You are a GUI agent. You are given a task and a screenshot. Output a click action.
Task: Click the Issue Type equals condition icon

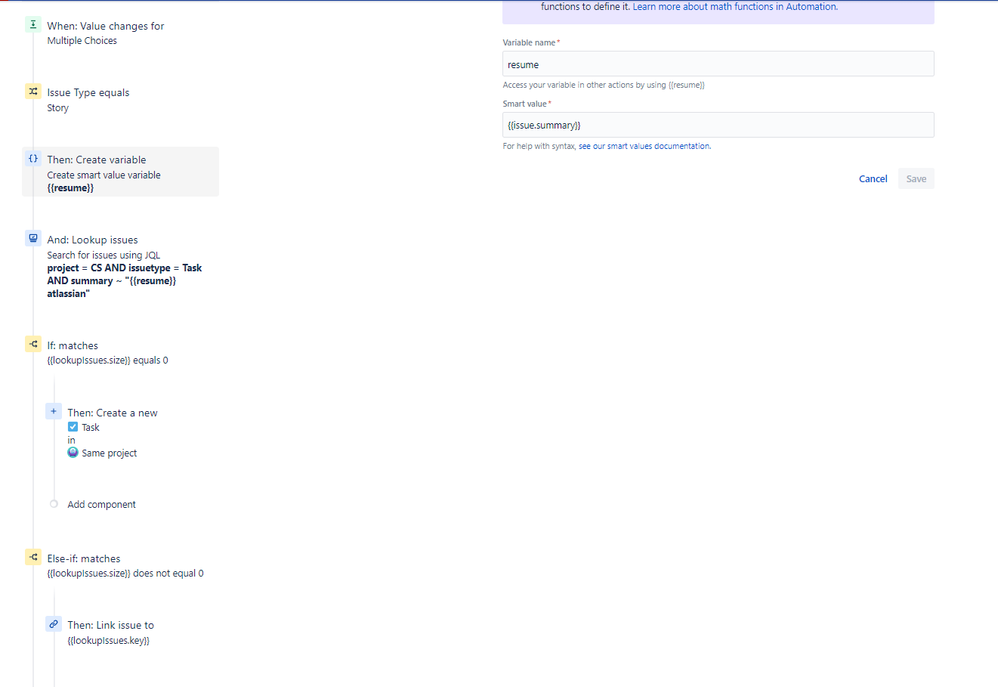33,90
